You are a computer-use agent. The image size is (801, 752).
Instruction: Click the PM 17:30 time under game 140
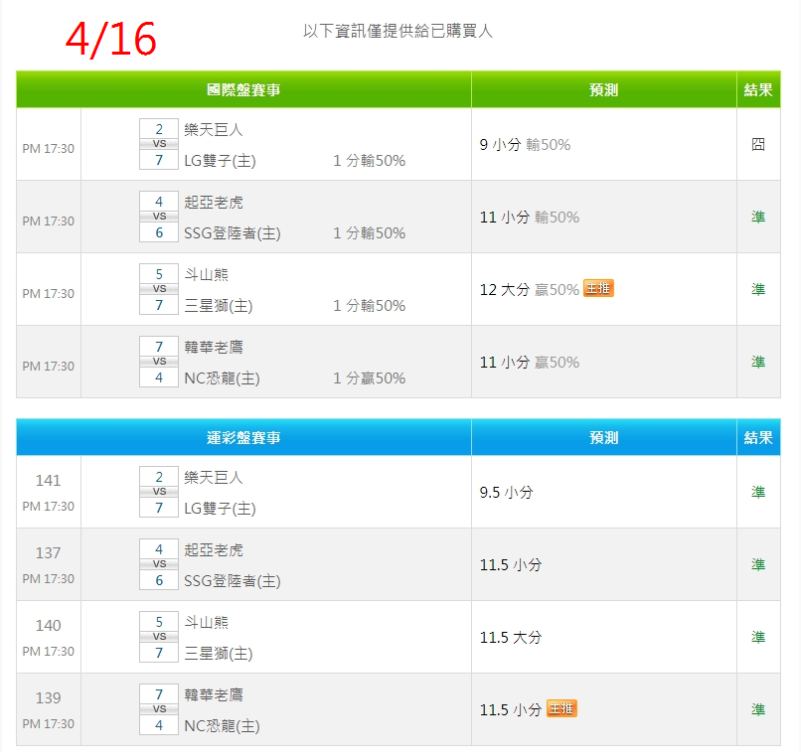(48, 651)
